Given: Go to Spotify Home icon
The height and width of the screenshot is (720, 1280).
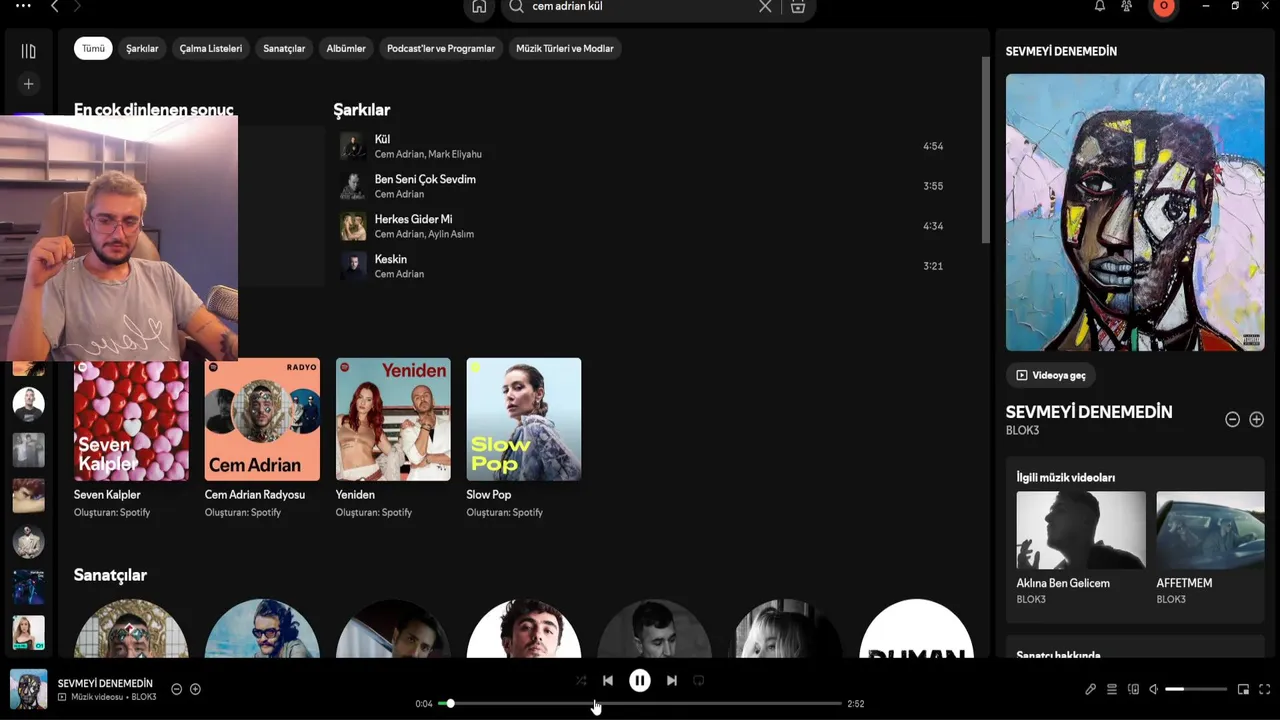Looking at the screenshot, I should pos(479,7).
